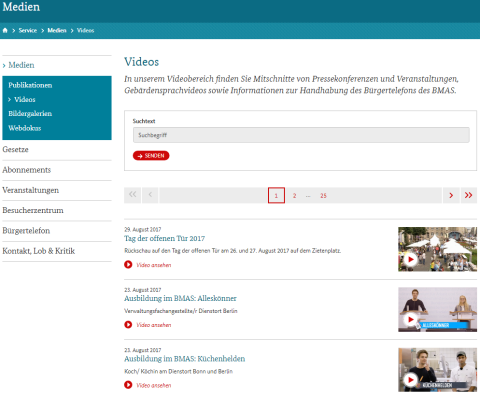
Task: Open title Ausbildung im BMAS: Alleskönner
Action: pyautogui.click(x=180, y=298)
